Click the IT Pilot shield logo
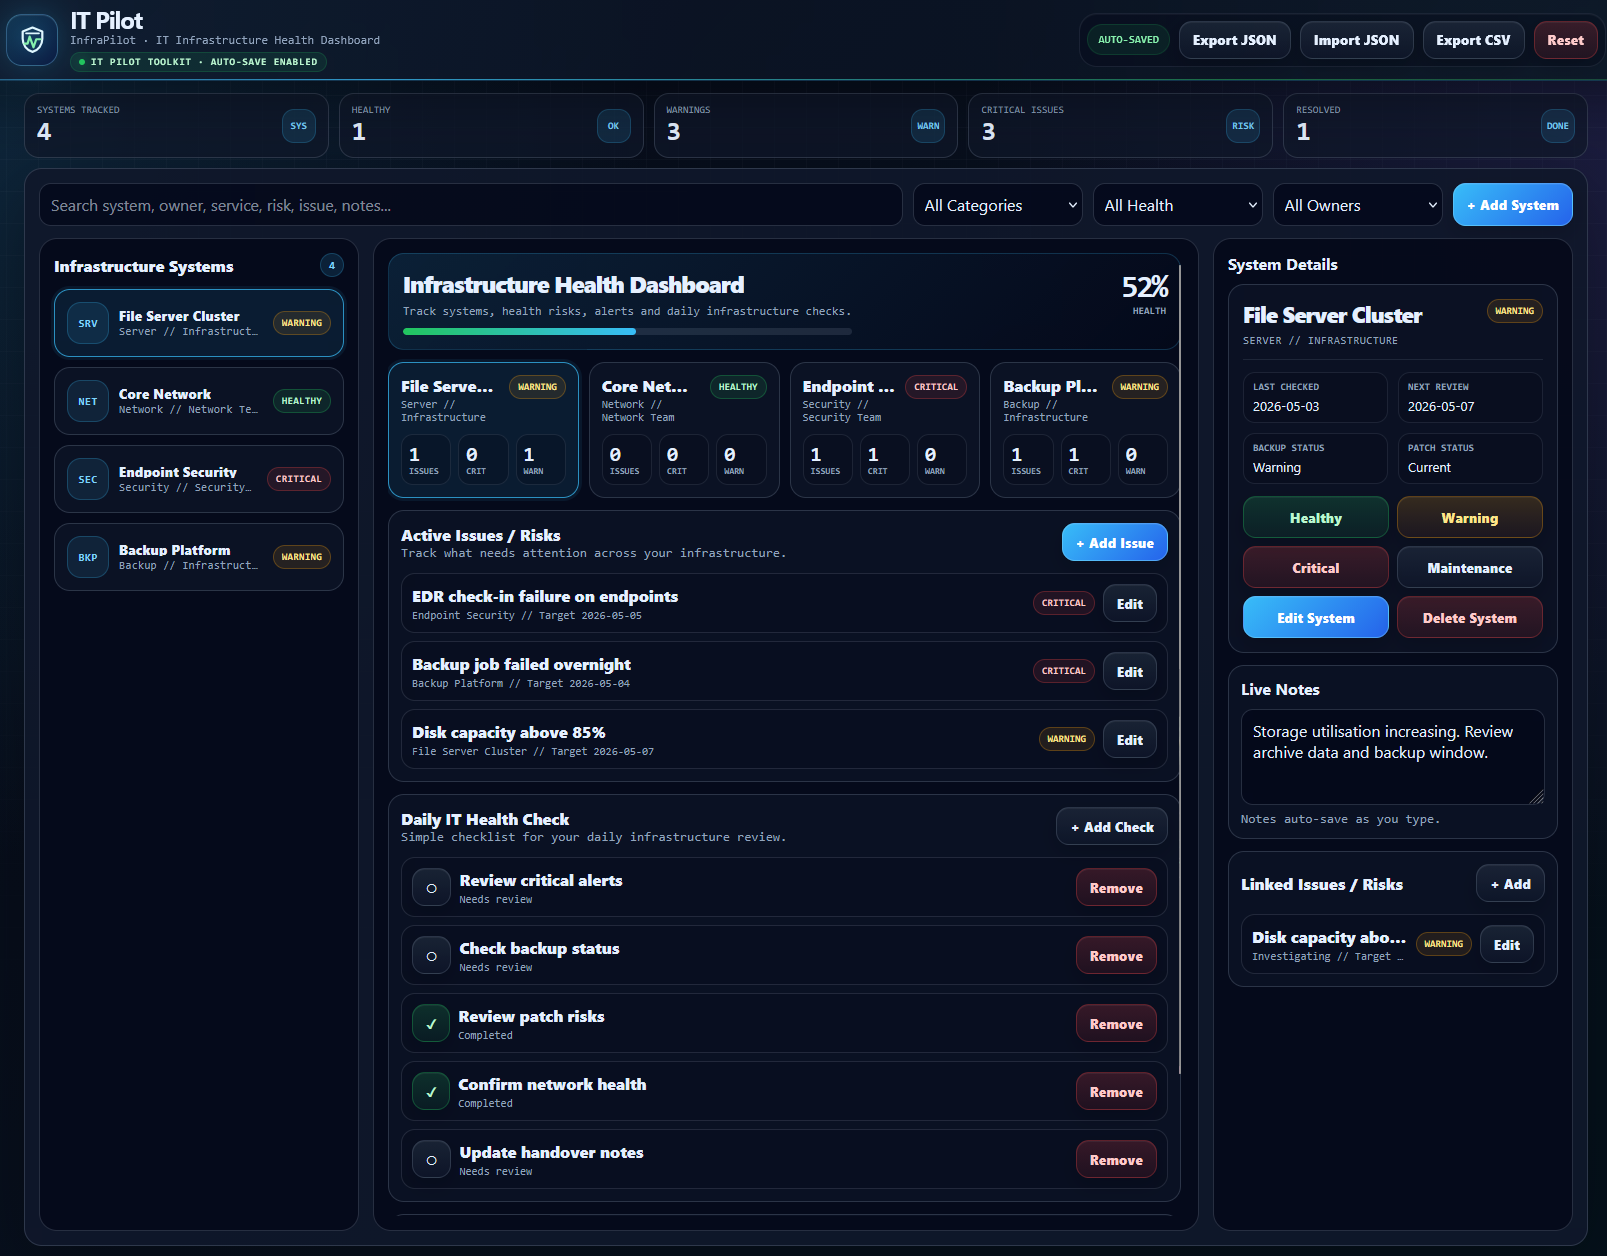 coord(32,40)
